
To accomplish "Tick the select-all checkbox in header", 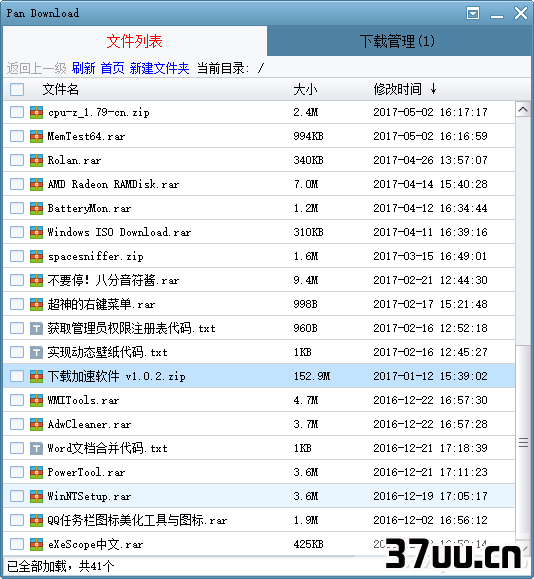I will 17,89.
